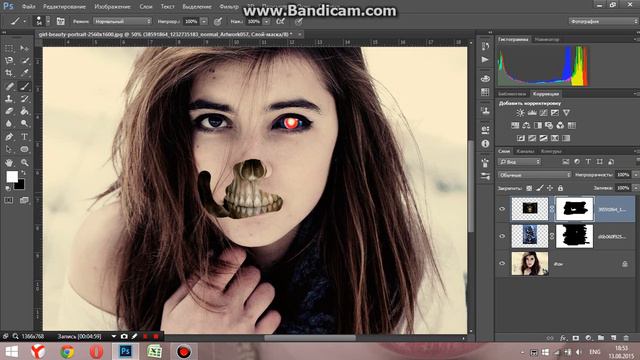The height and width of the screenshot is (360, 640).
Task: Select the Quick Selection tool
Action: click(x=24, y=60)
